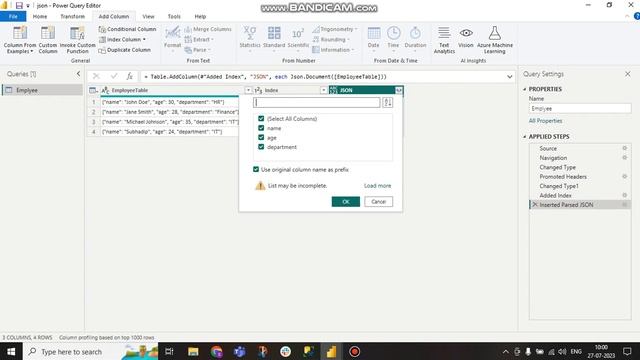The image size is (640, 360).
Task: Open Windows Start menu
Action: (11, 351)
